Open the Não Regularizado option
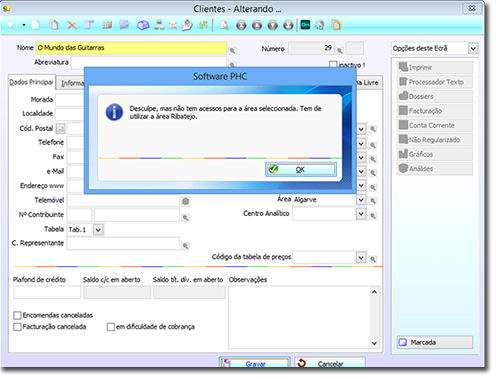This screenshot has height=379, width=496. click(x=435, y=140)
